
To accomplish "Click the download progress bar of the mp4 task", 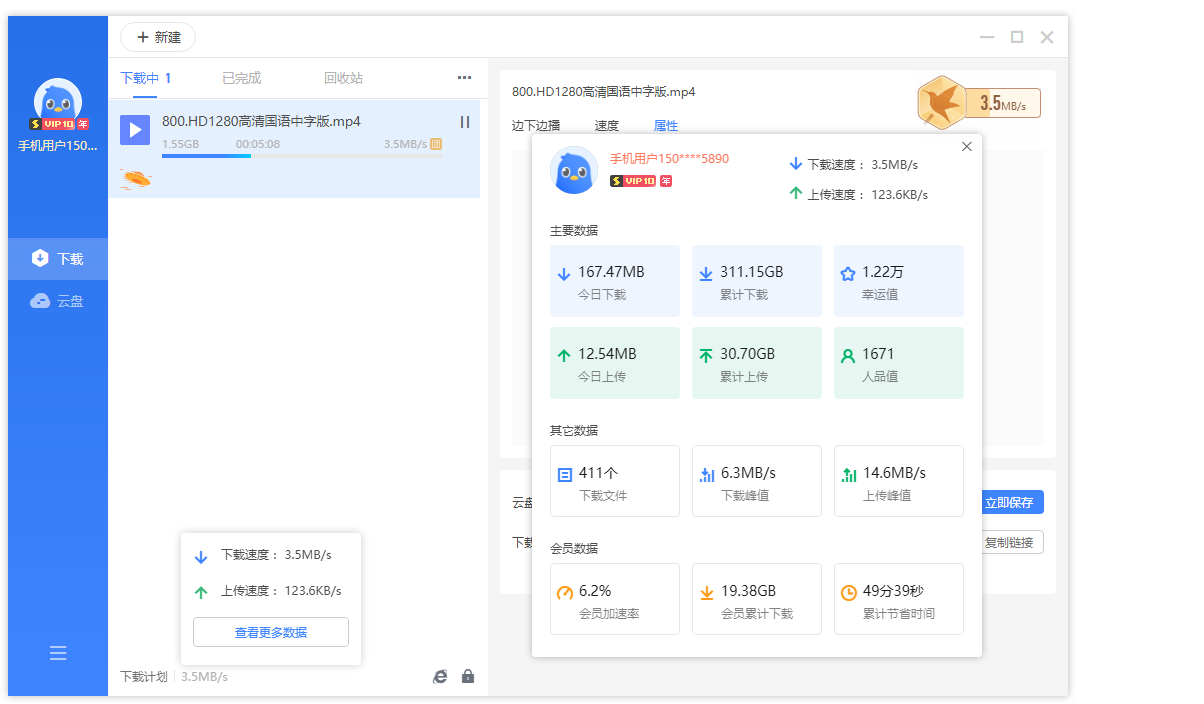I will tap(300, 156).
